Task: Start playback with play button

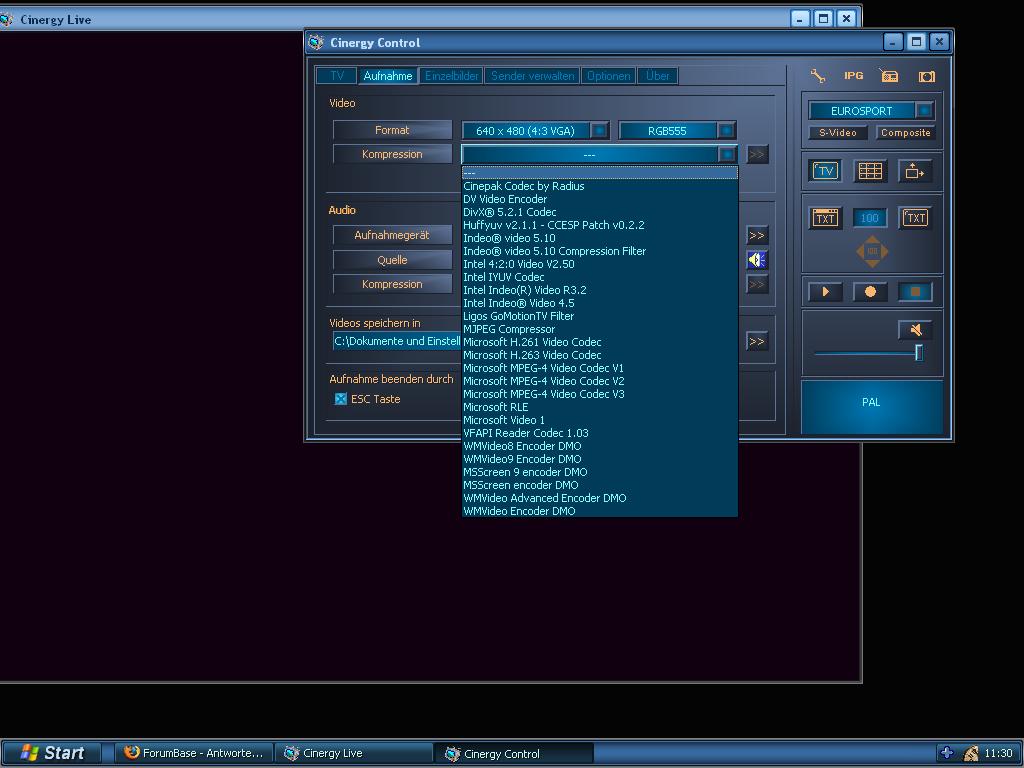Action: (x=825, y=291)
